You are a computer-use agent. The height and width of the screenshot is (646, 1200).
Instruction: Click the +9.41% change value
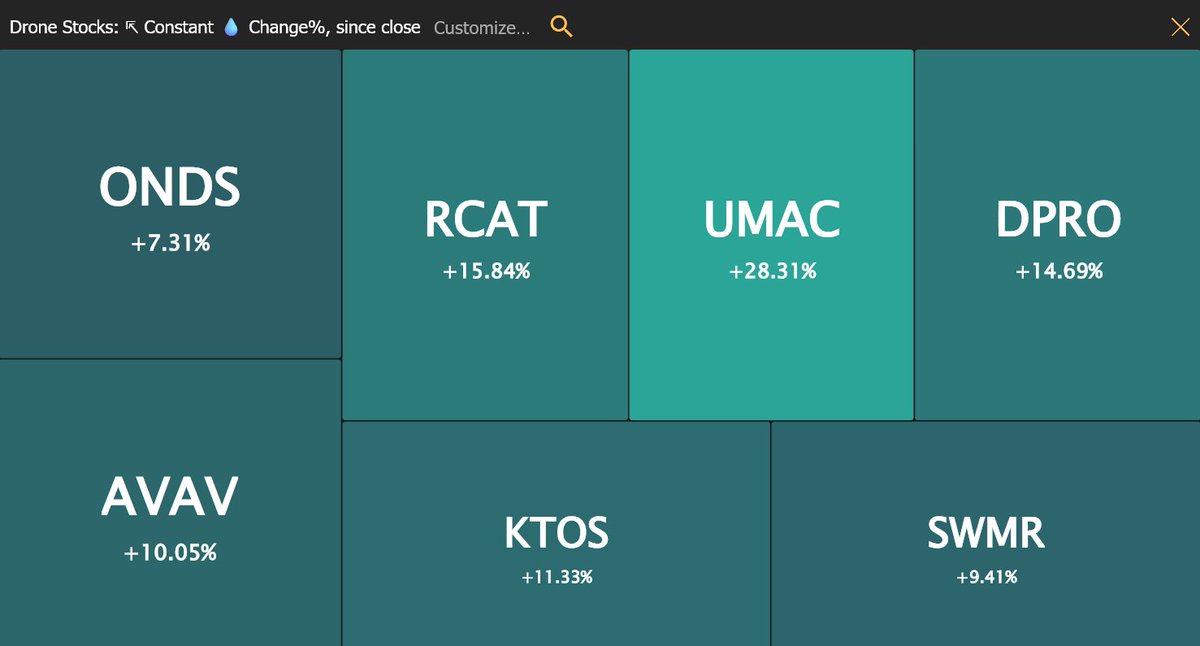coord(986,577)
